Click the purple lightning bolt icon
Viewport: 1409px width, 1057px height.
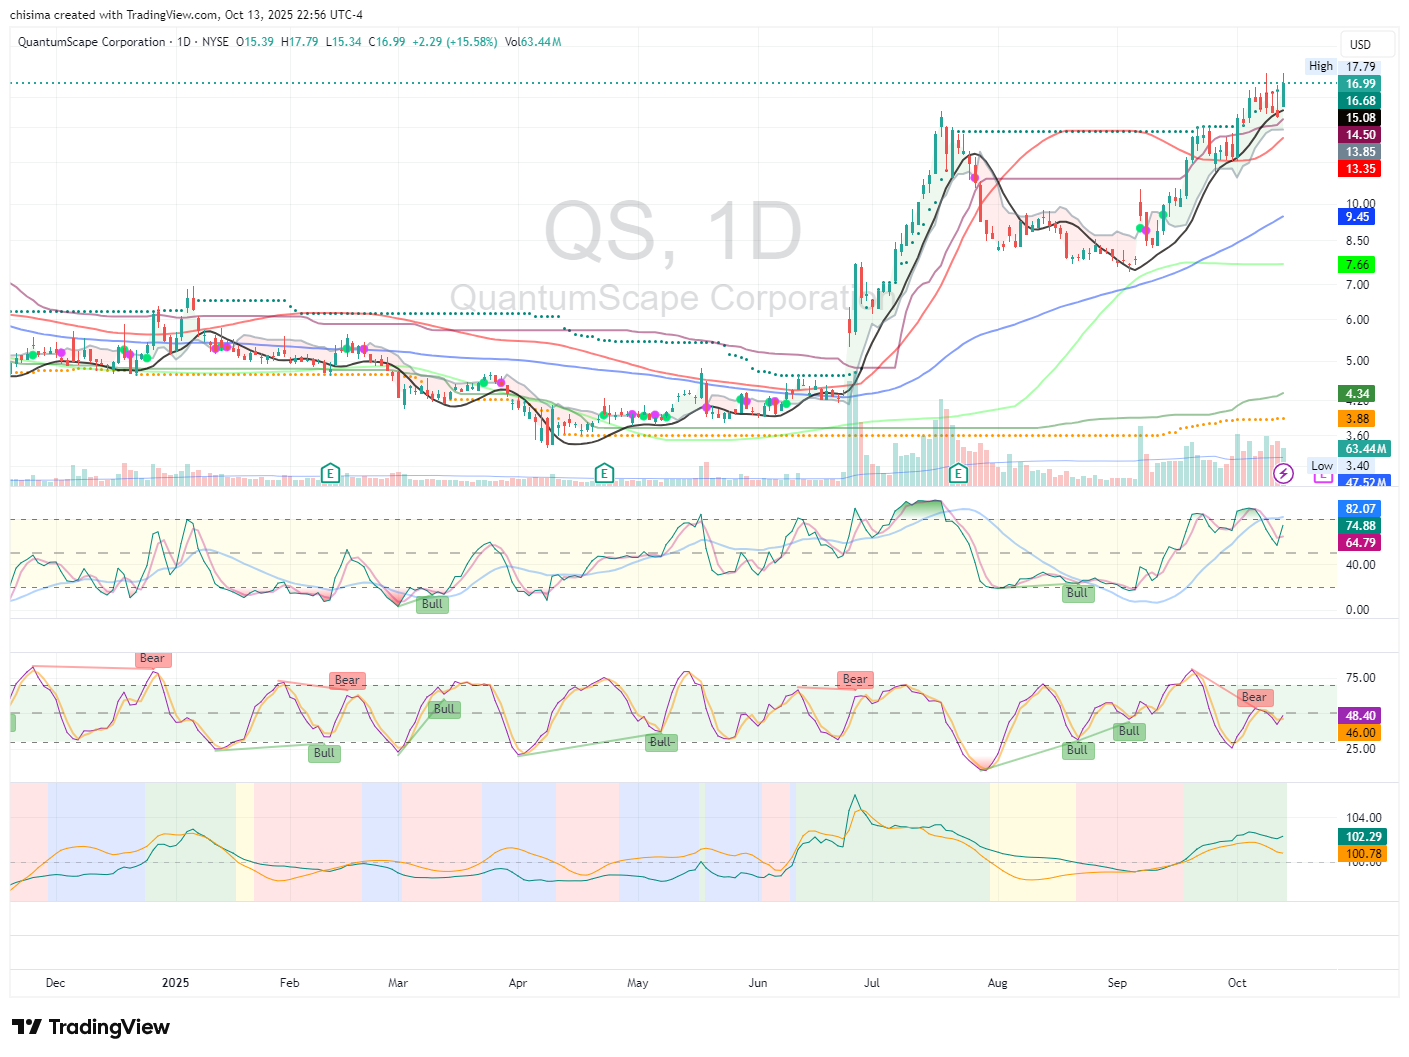click(x=1283, y=473)
